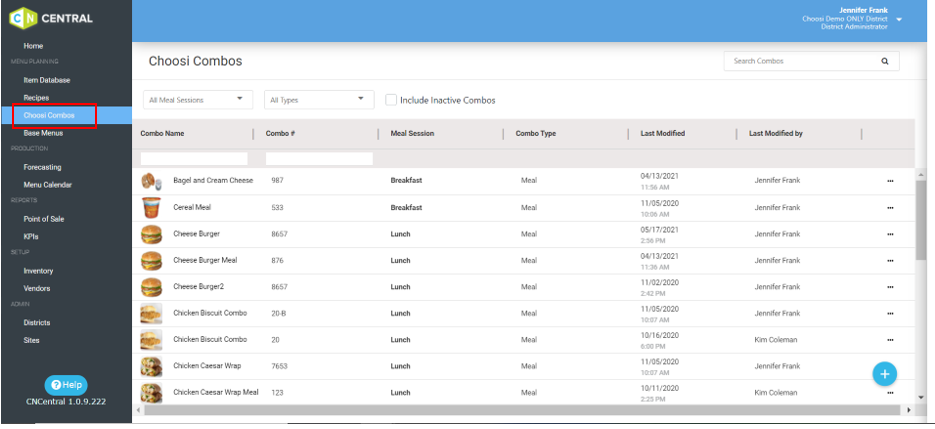The image size is (935, 429).
Task: Open Point of Sale reports
Action: [x=44, y=219]
